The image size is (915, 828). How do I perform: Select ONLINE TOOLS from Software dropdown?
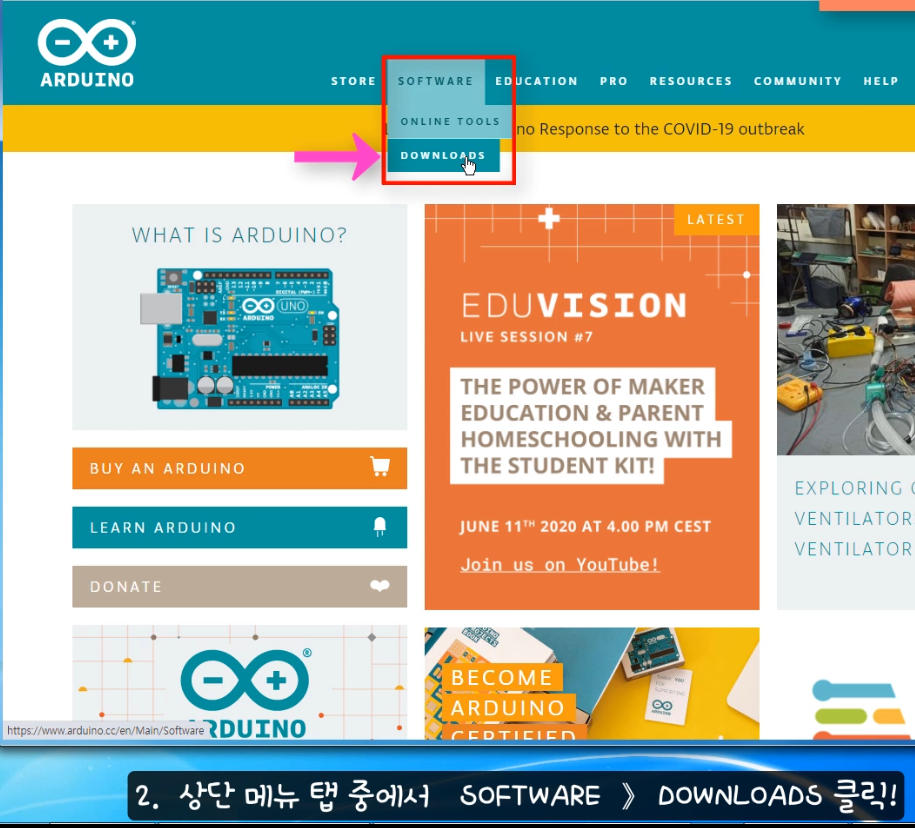click(450, 121)
